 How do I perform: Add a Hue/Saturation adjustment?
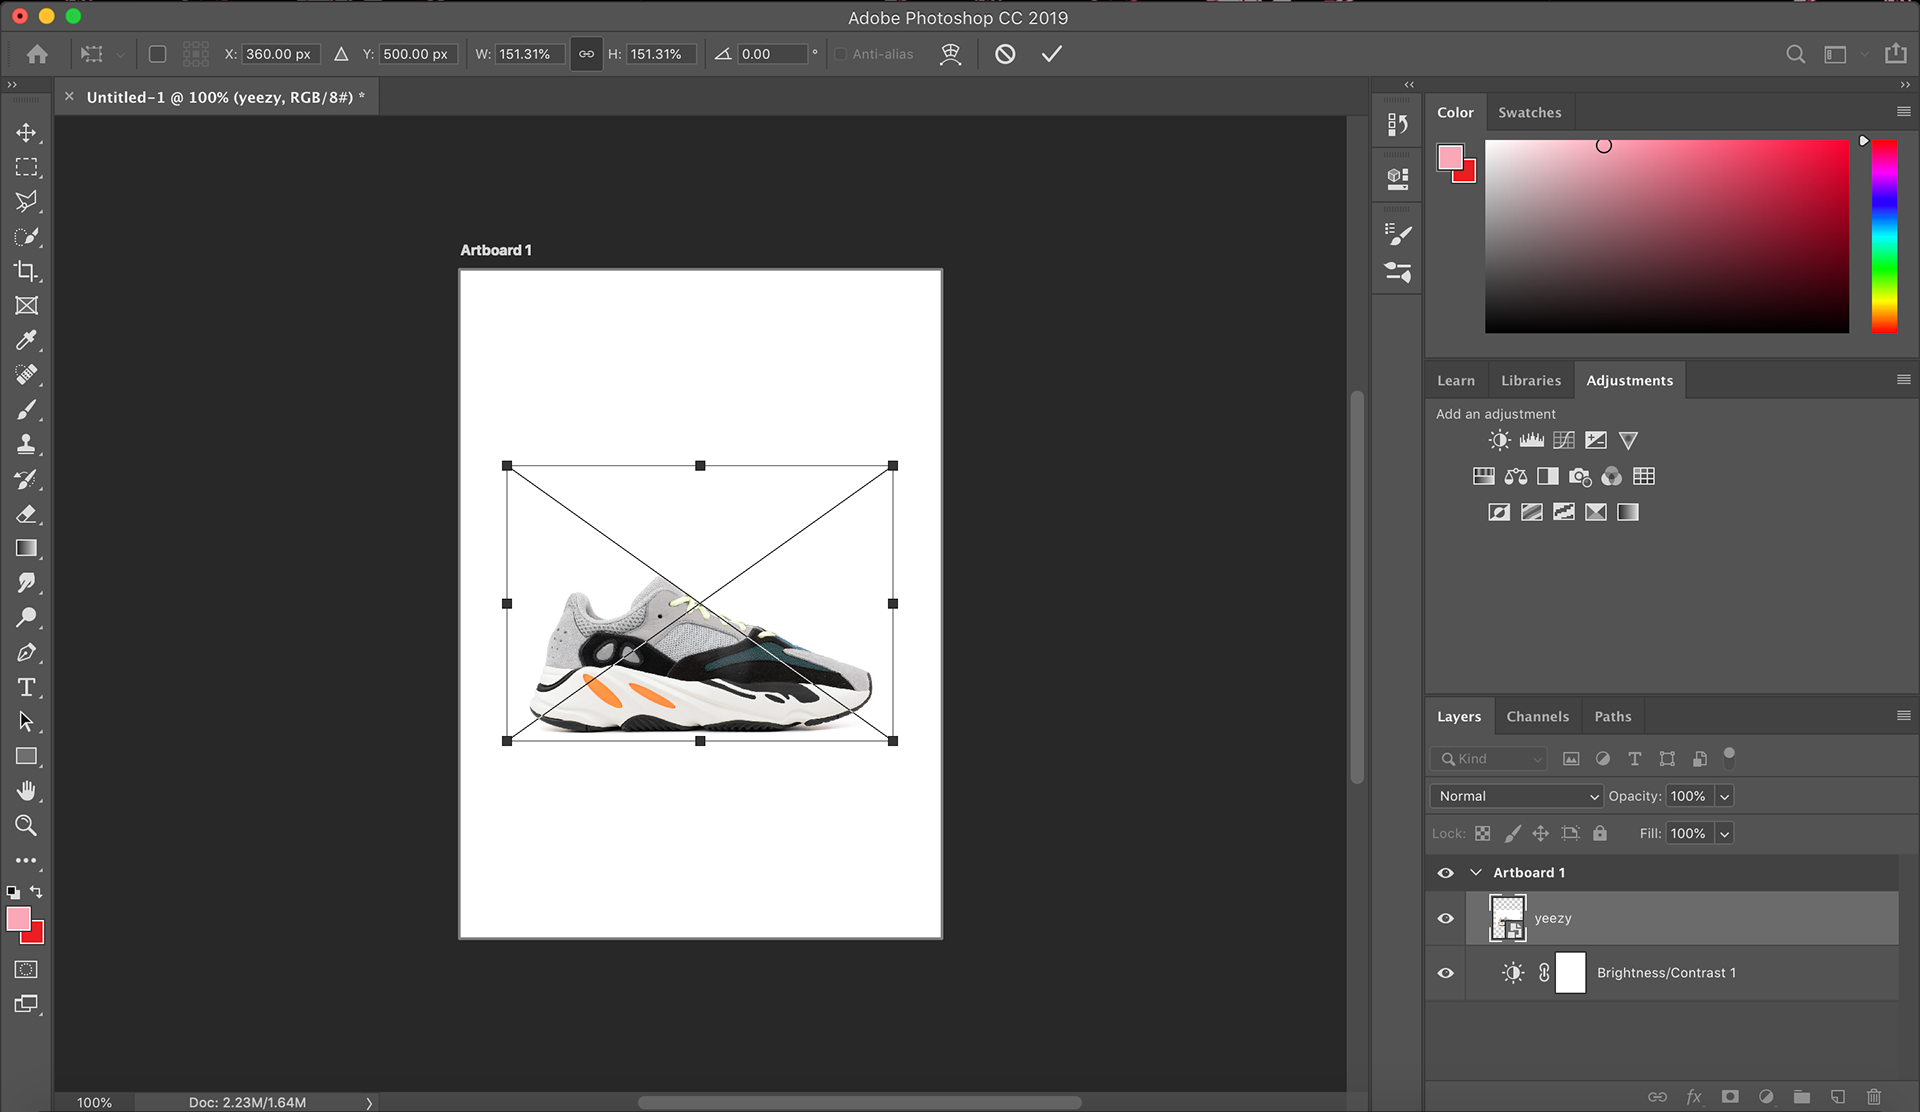click(1484, 476)
